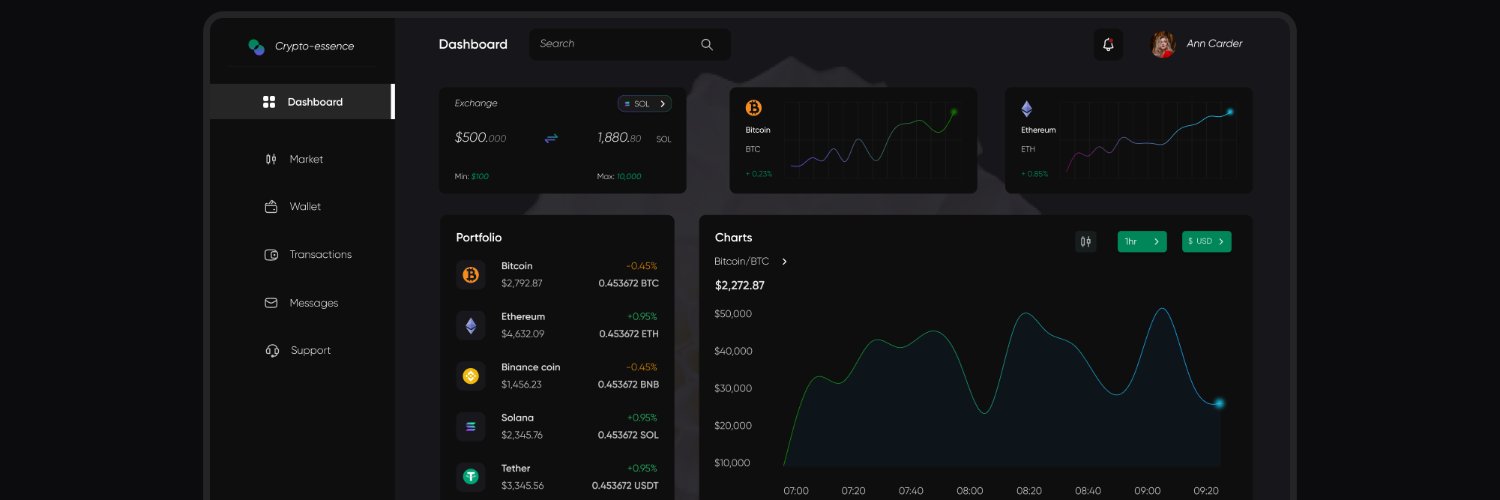This screenshot has height=500, width=1500.
Task: Click the green endpoint on the Bitcoin mini chart
Action: (954, 112)
